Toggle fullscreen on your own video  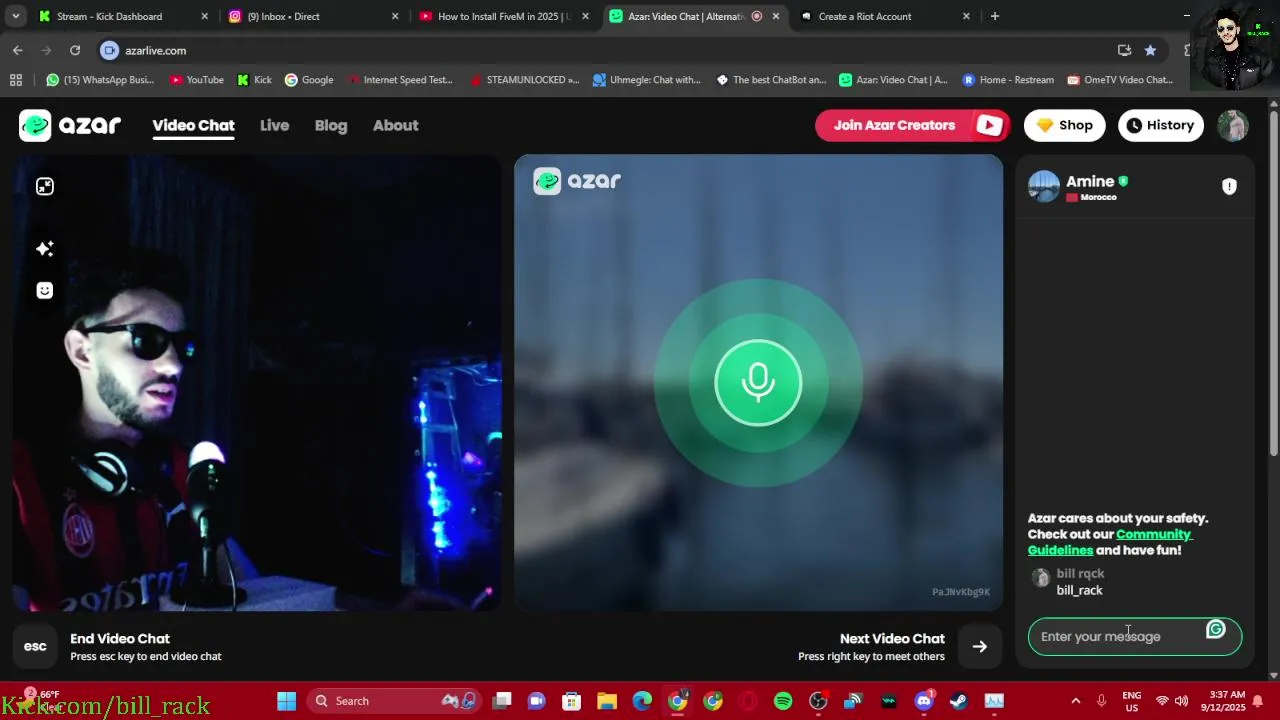pos(45,186)
